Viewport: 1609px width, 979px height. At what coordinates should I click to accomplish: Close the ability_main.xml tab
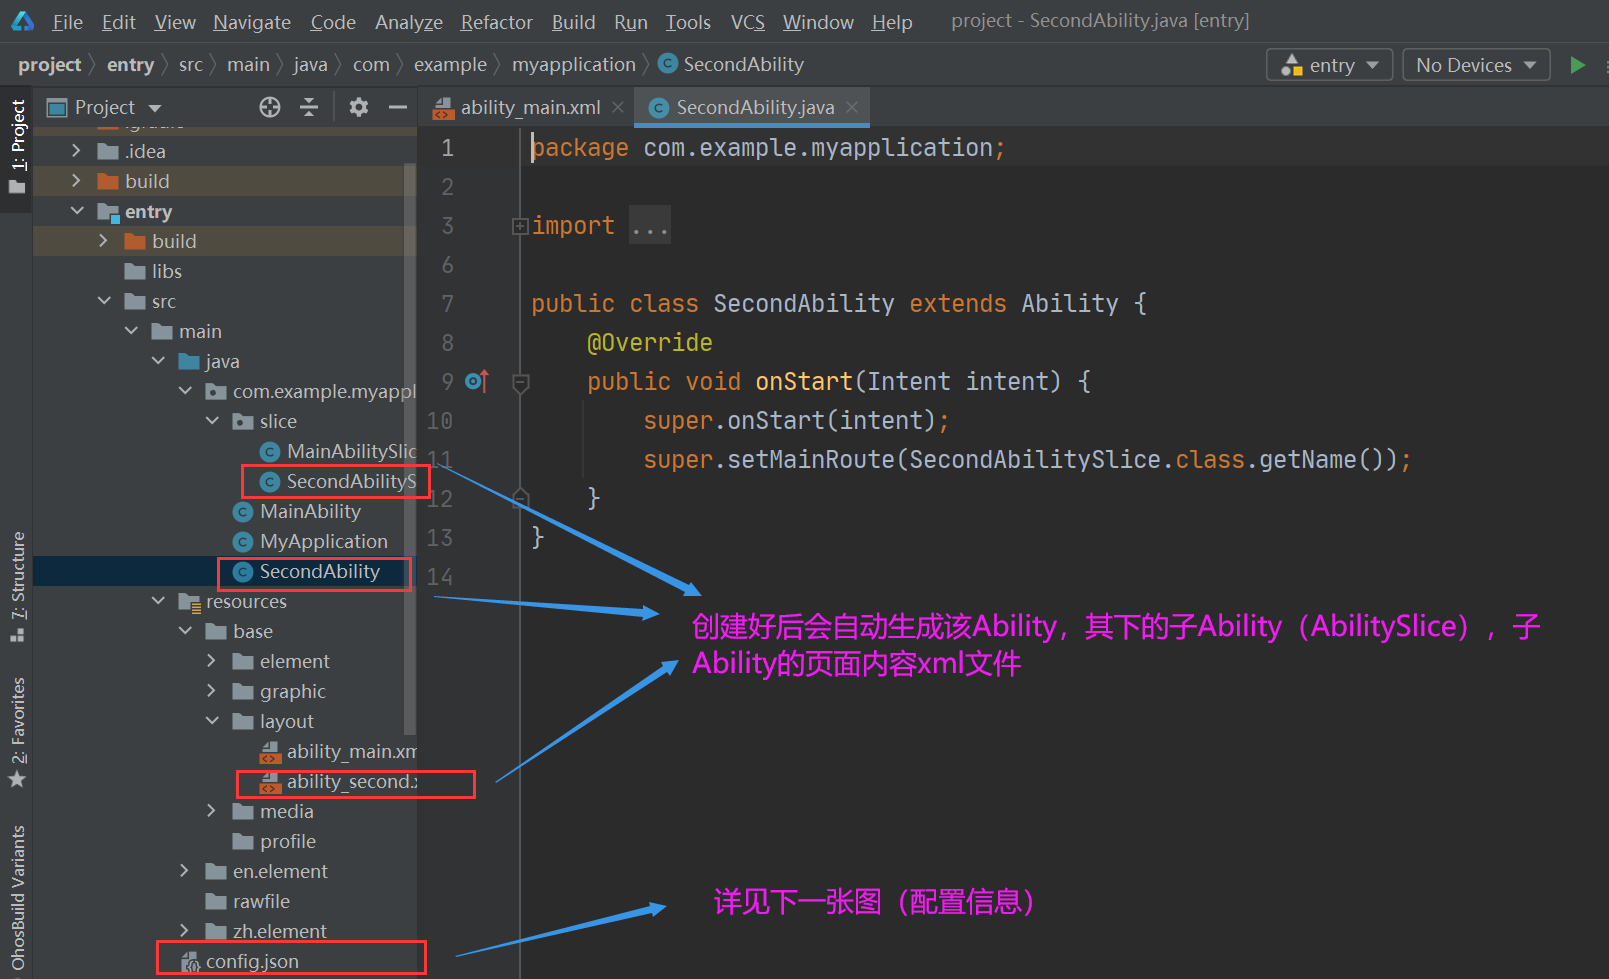[x=618, y=107]
